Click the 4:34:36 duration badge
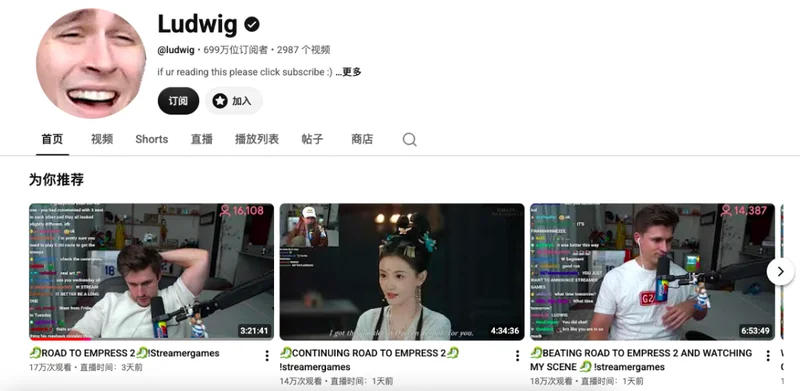Viewport: 800px width, 391px height. click(505, 331)
